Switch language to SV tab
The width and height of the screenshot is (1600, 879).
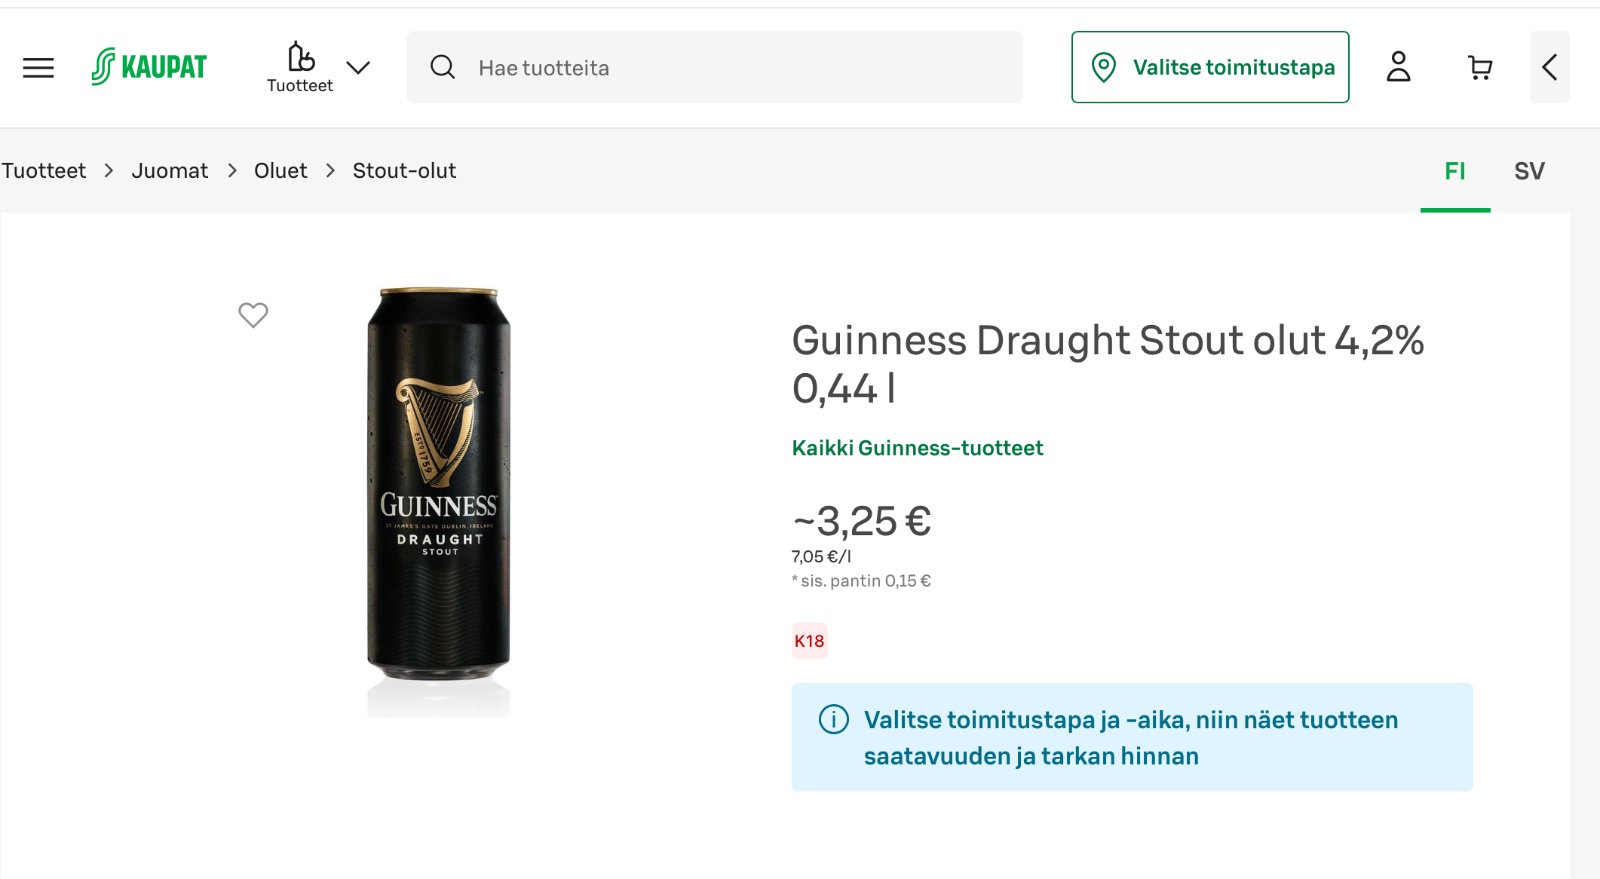pyautogui.click(x=1529, y=171)
